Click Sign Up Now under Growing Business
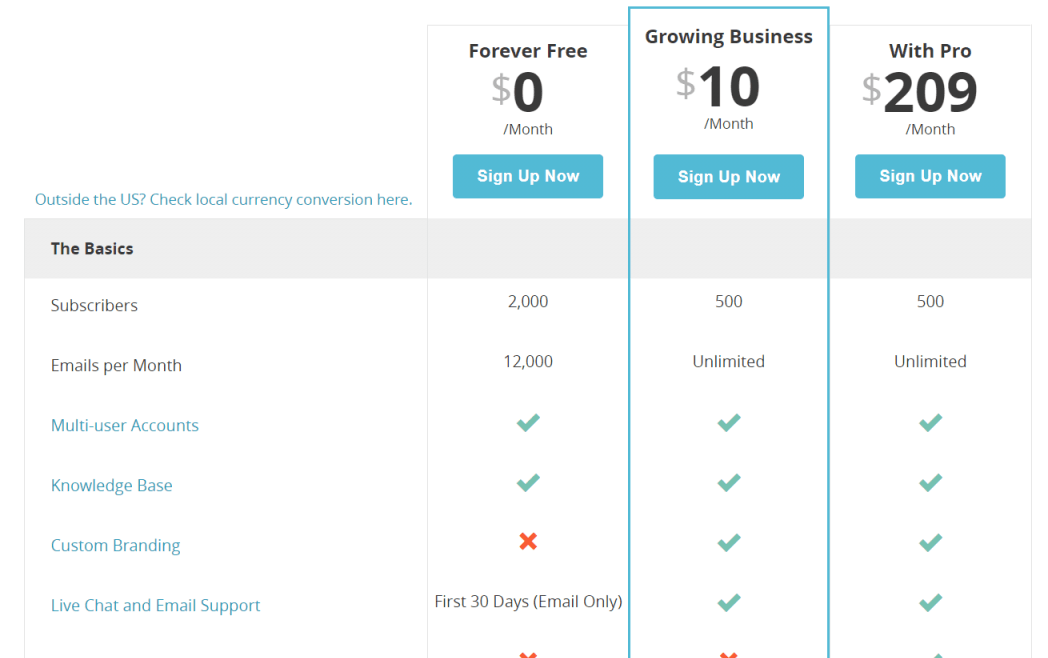The image size is (1048, 658). click(x=728, y=176)
